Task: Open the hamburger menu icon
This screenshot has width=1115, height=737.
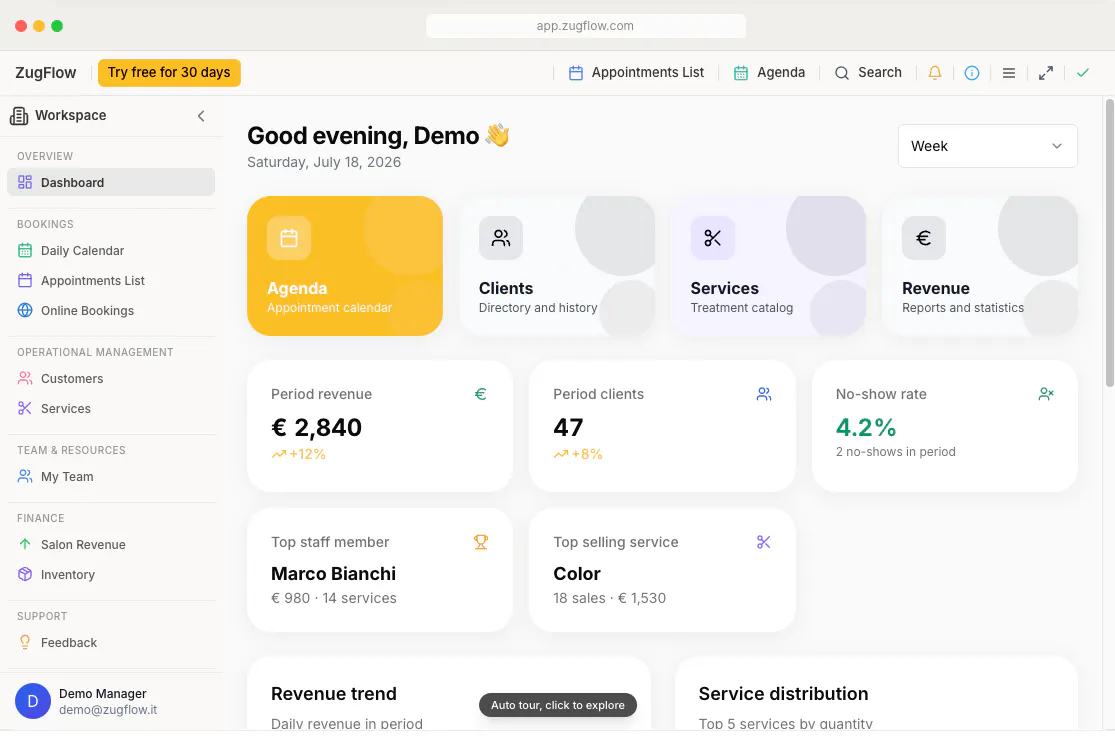Action: tap(1008, 73)
